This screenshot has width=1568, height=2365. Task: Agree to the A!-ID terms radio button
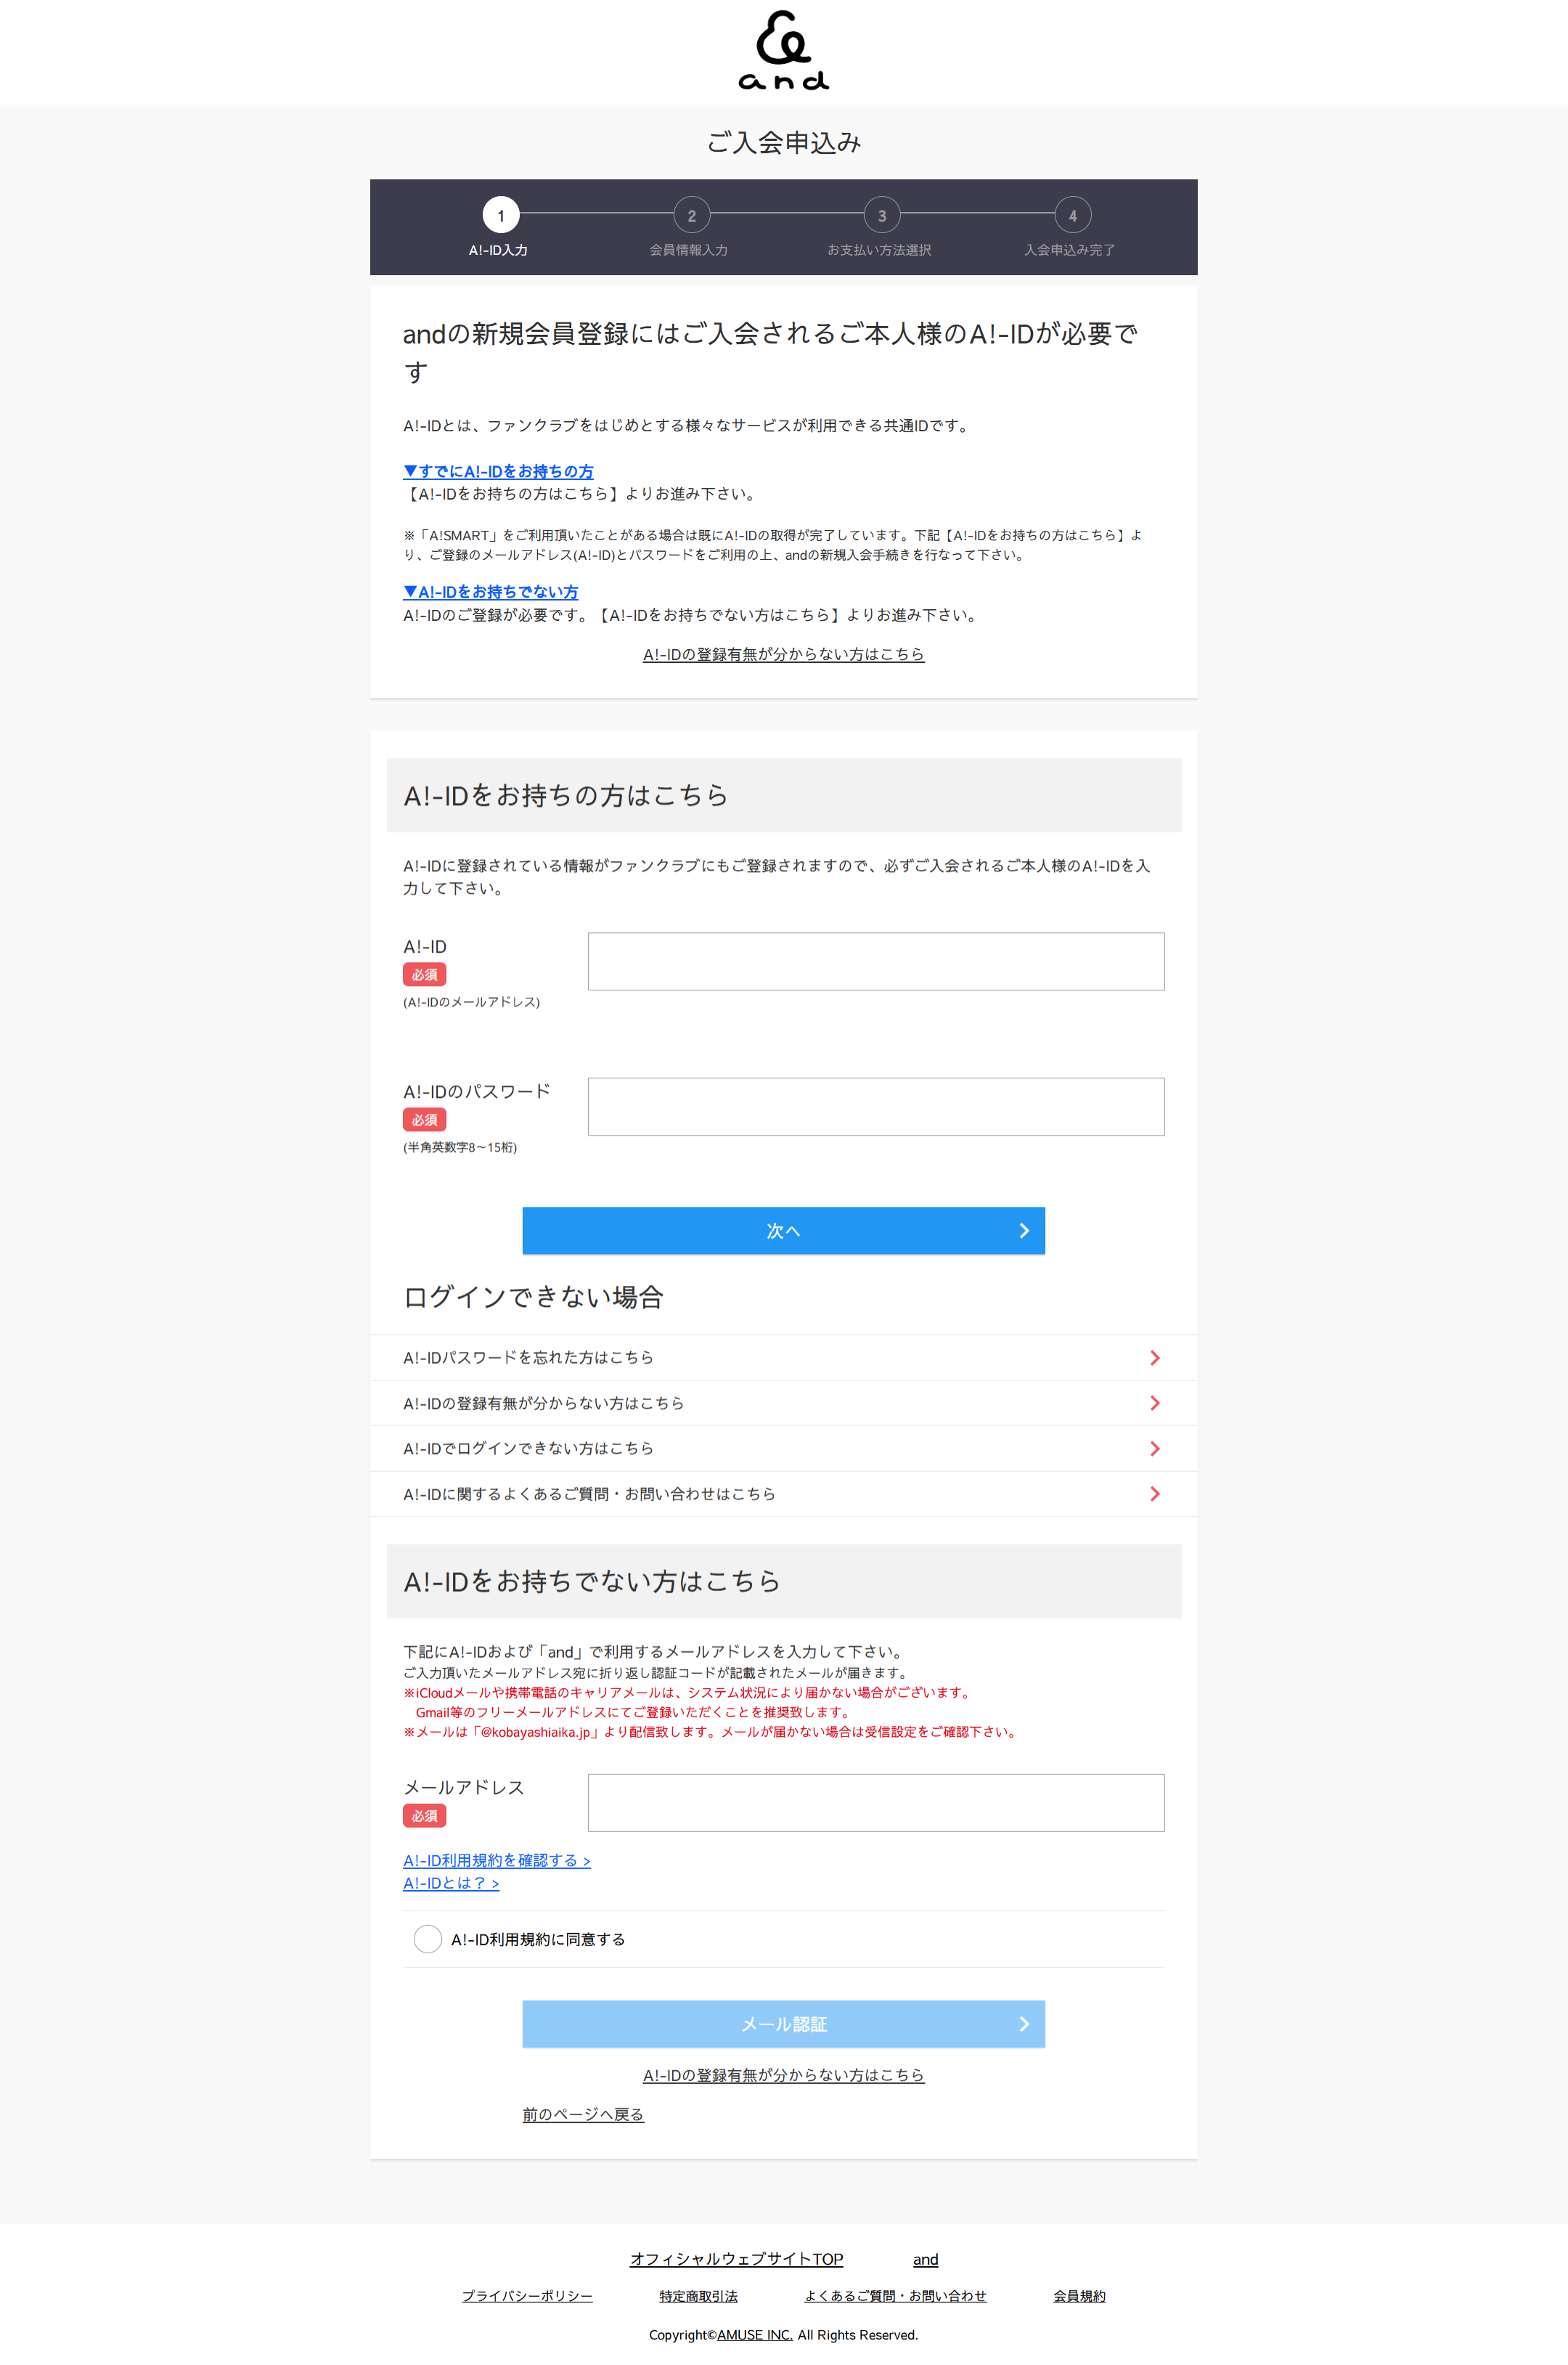tap(428, 1939)
